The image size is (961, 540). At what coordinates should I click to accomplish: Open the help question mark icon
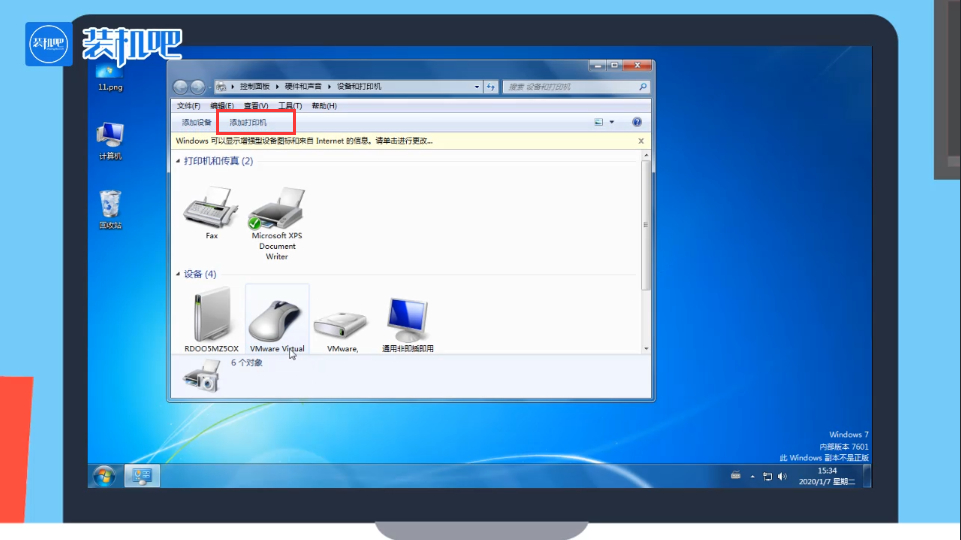point(636,122)
